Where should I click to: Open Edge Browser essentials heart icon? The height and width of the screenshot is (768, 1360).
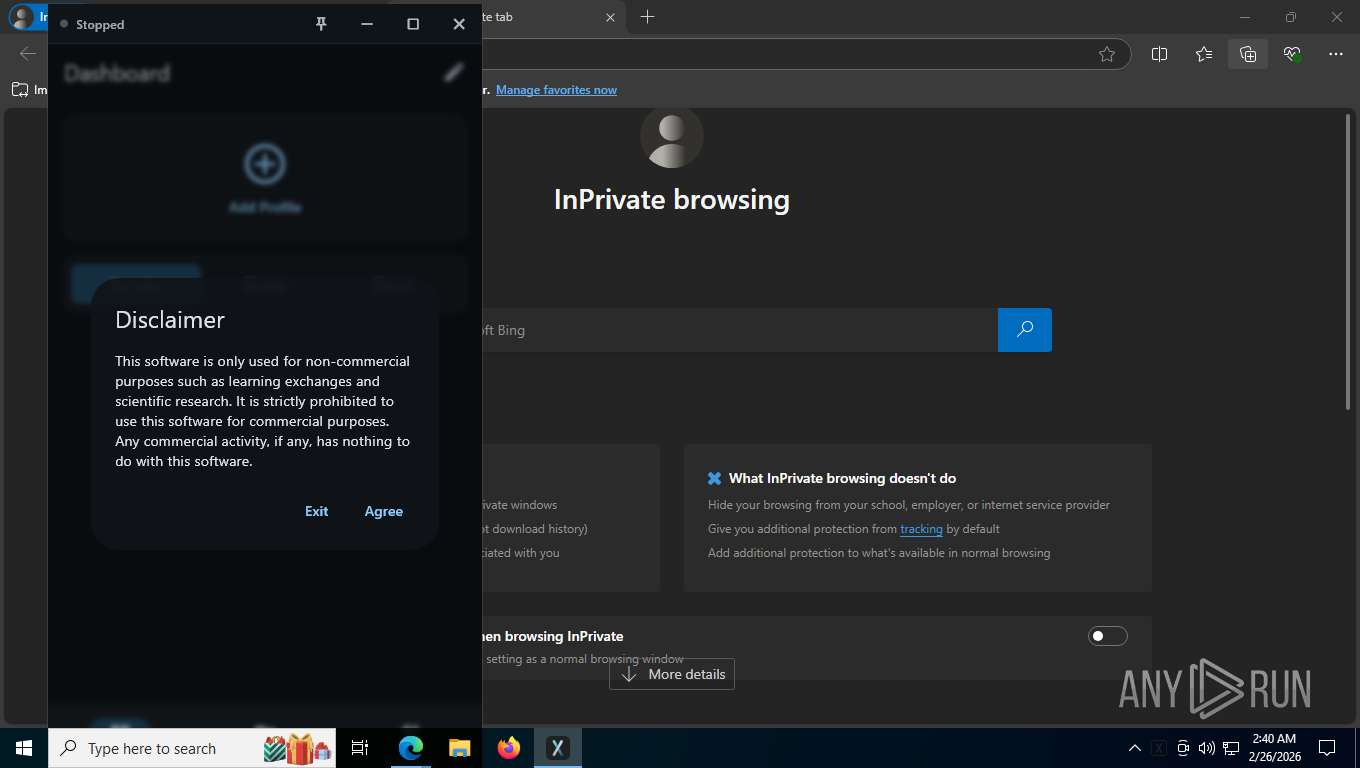coord(1292,54)
